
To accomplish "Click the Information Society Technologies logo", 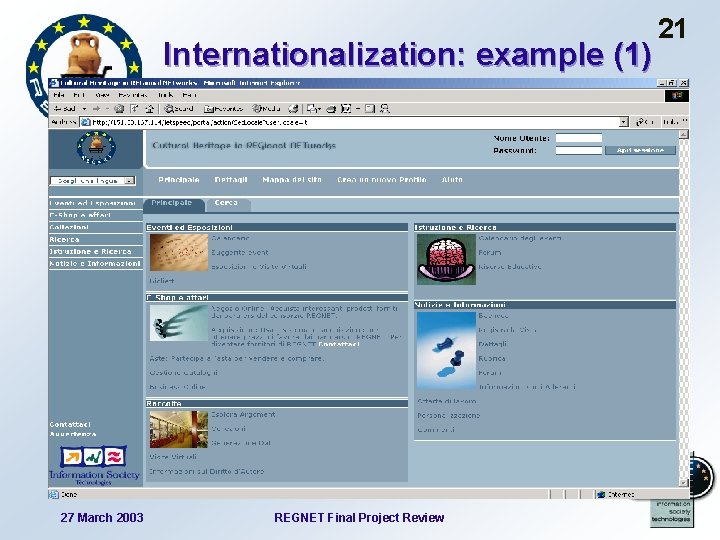I will pyautogui.click(x=95, y=465).
